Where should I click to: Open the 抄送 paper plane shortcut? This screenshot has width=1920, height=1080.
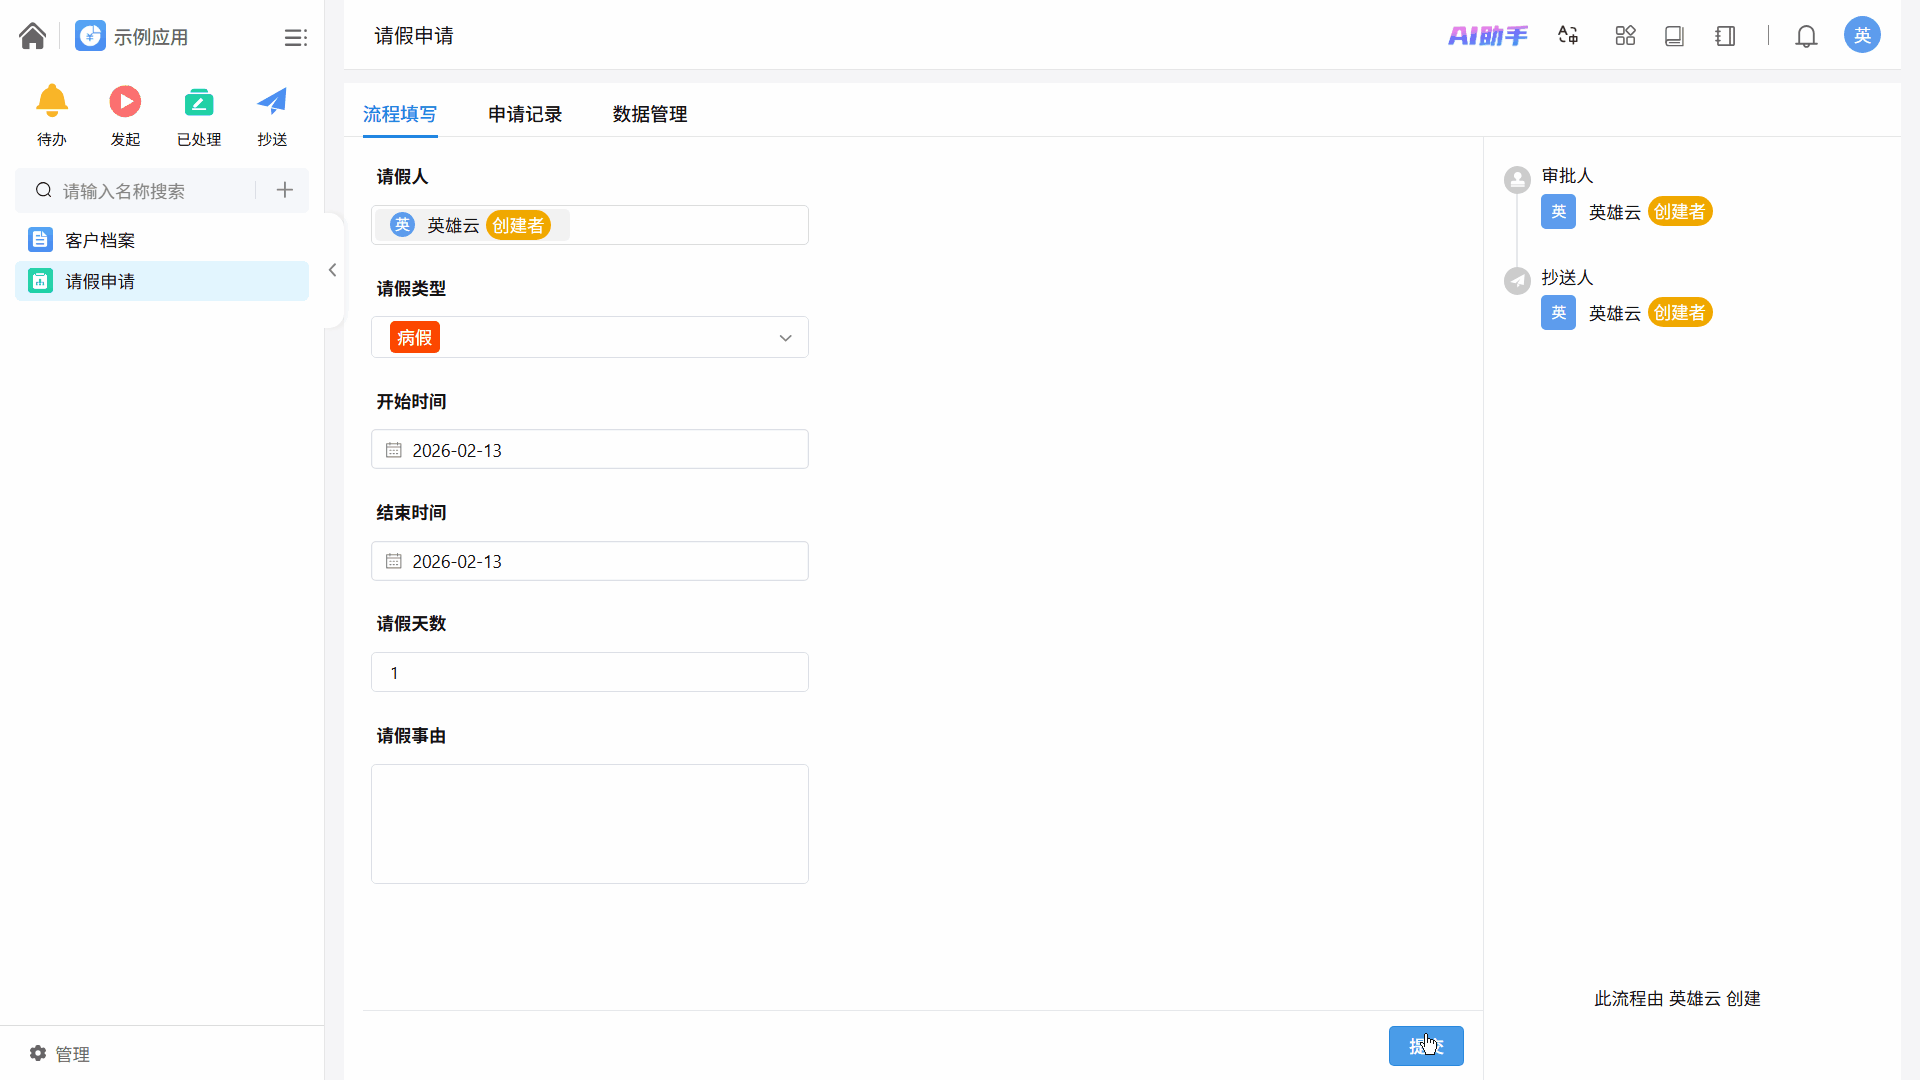click(x=272, y=103)
